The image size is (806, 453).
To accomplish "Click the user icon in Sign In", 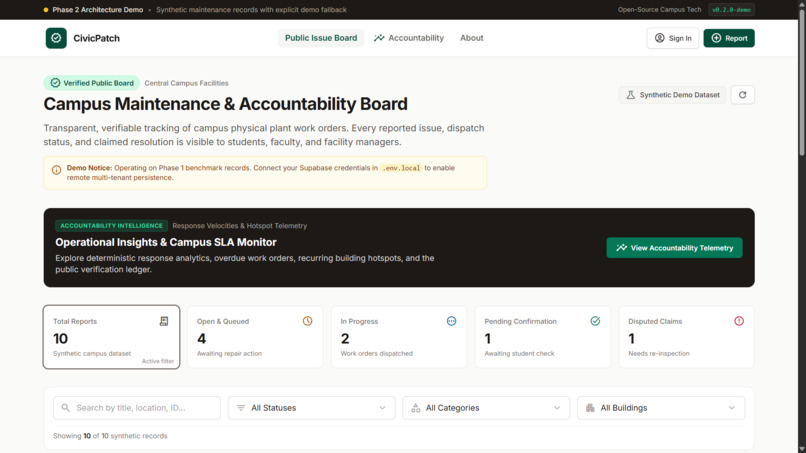I will (660, 38).
